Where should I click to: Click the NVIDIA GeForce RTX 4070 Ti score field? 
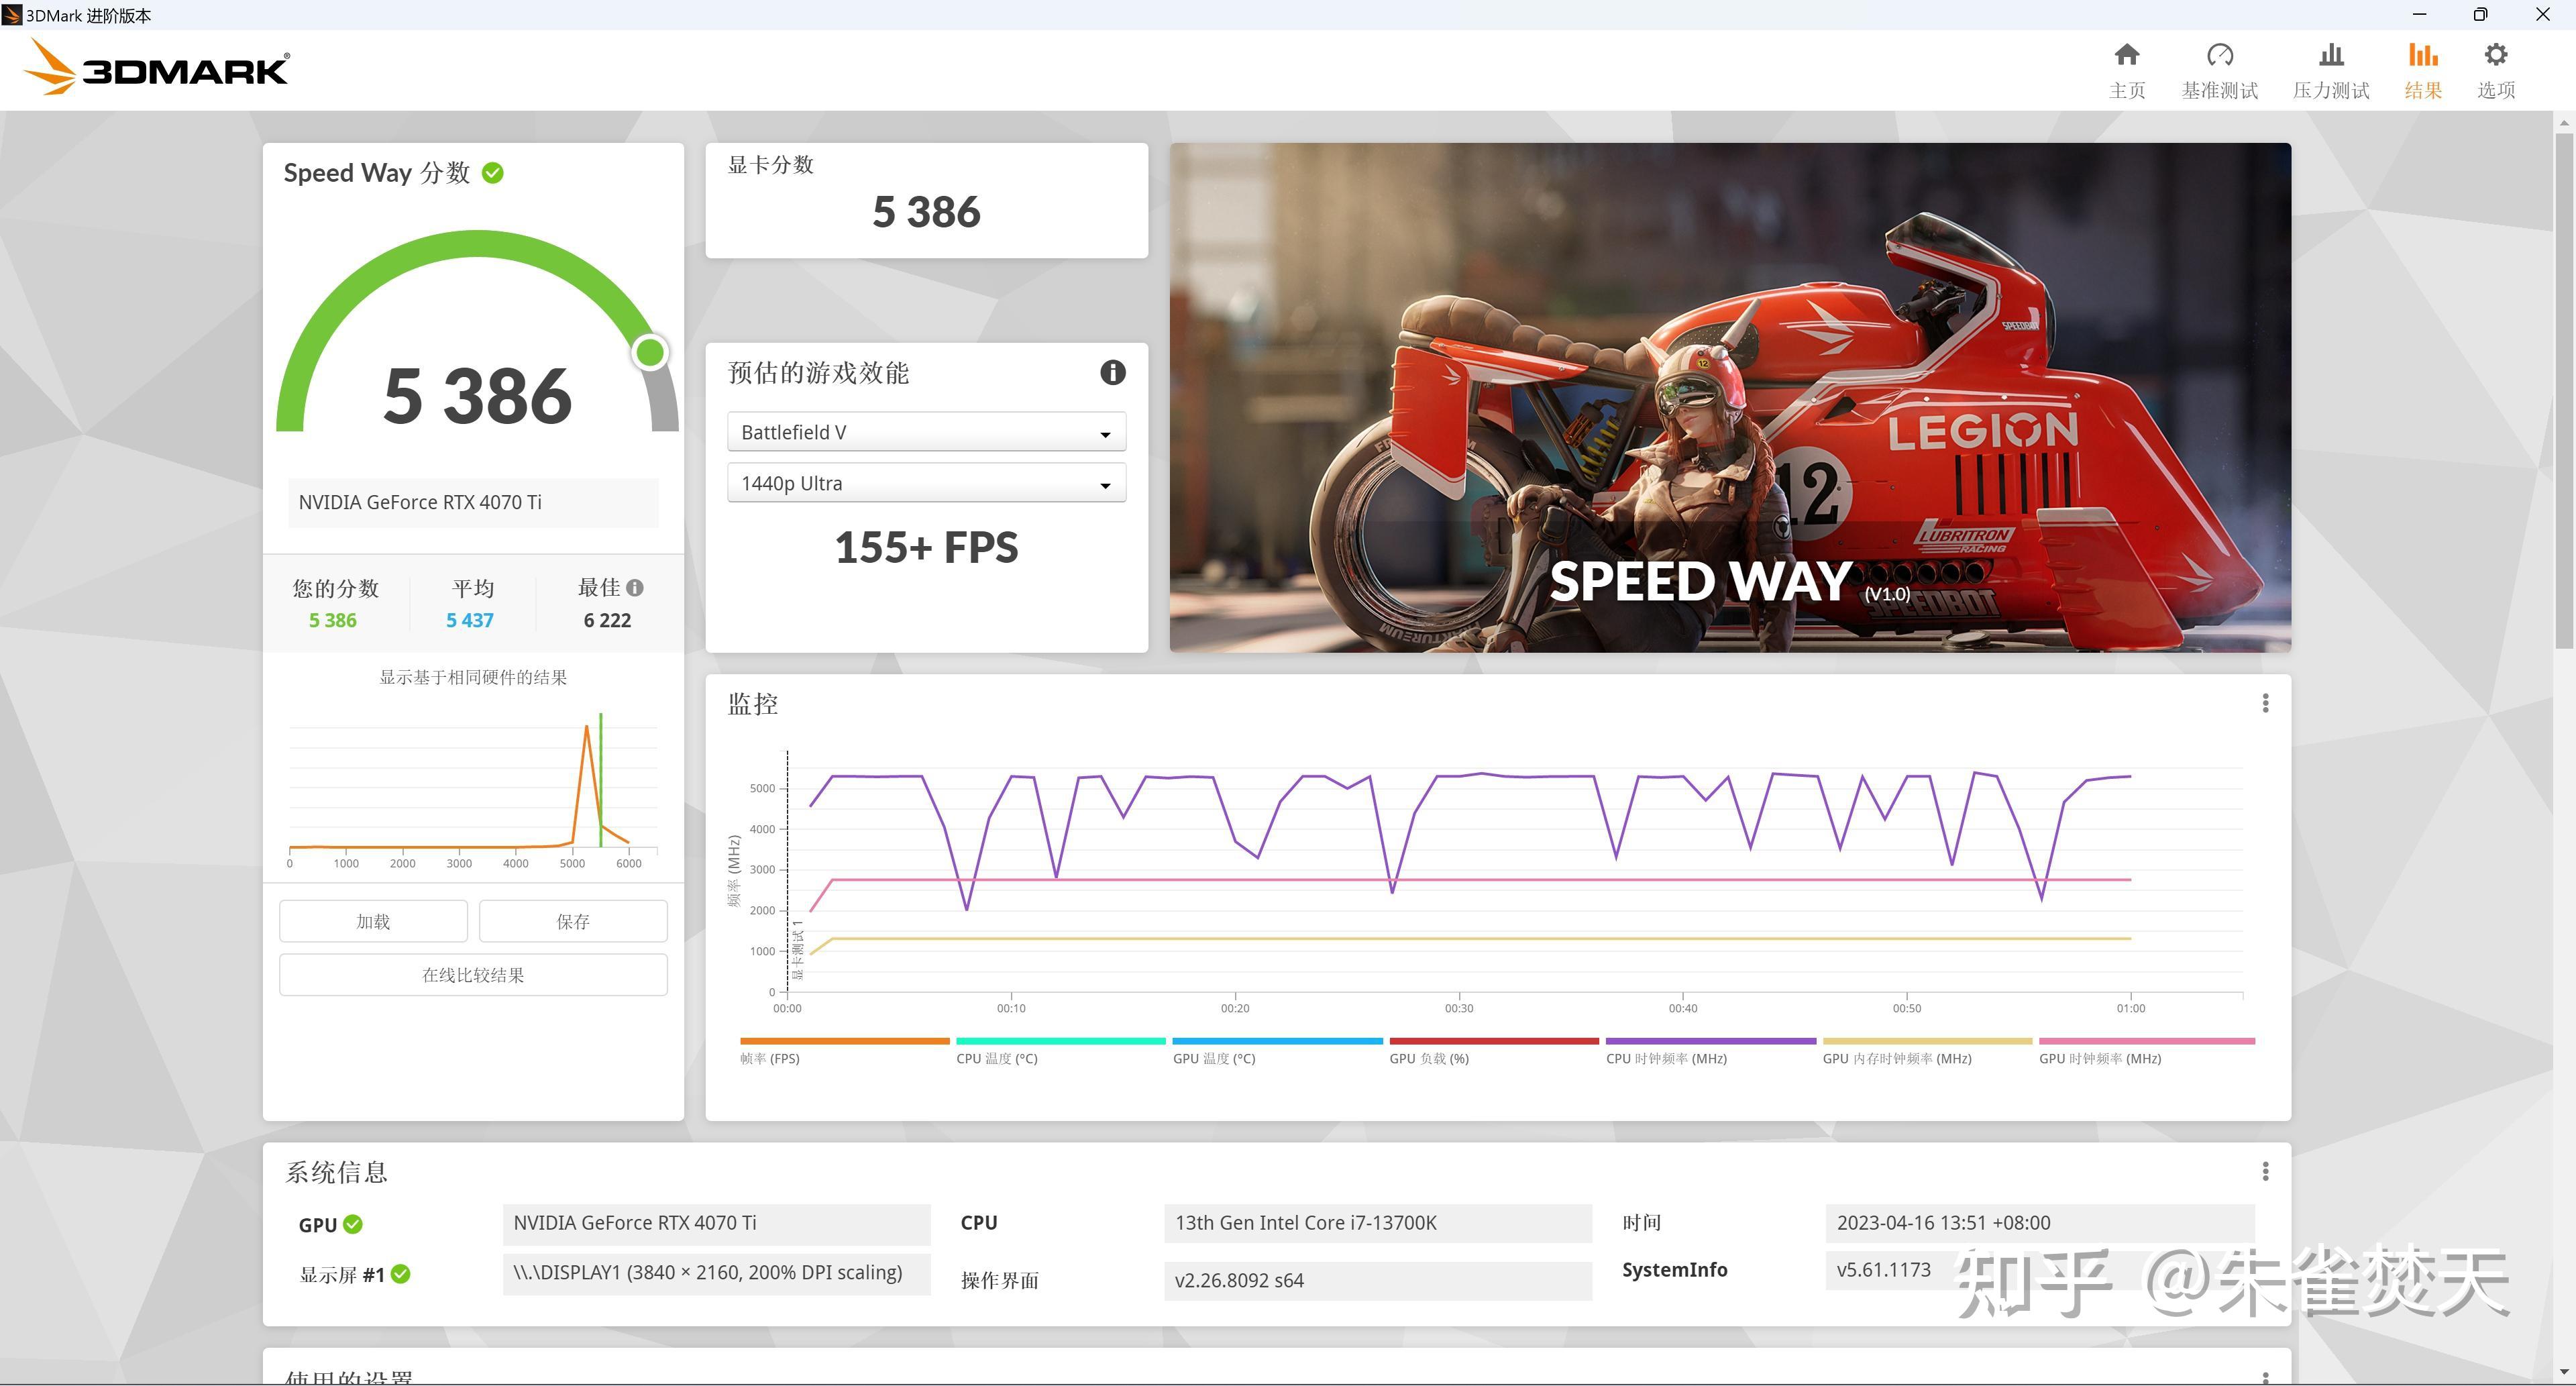click(473, 503)
